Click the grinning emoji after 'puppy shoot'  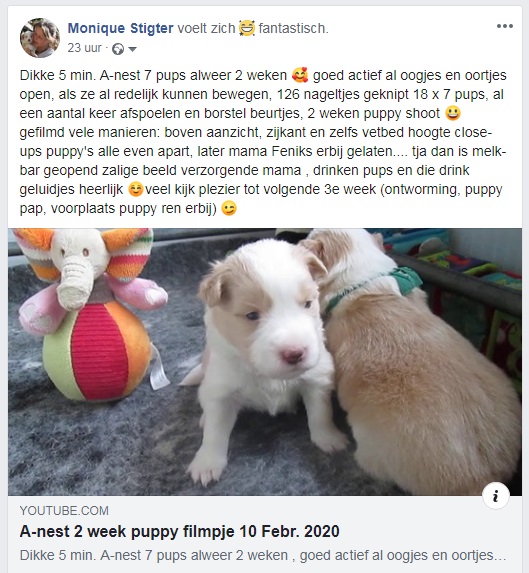click(x=453, y=113)
